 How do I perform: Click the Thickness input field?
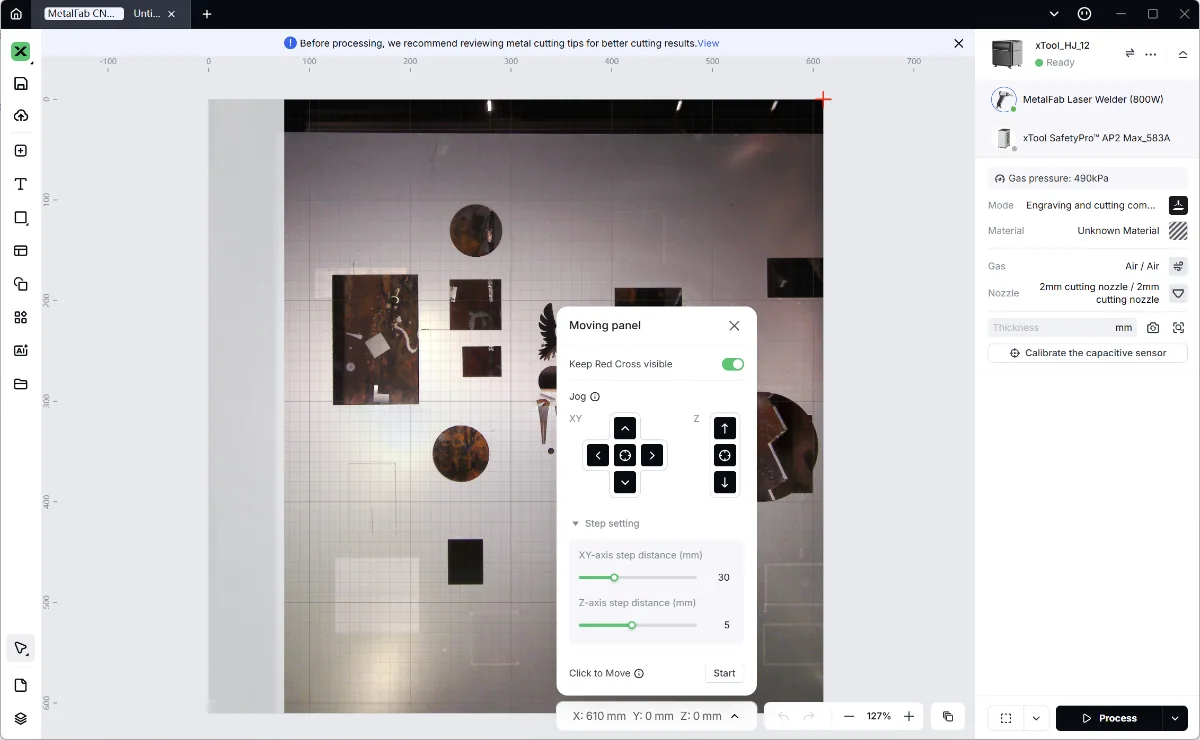[1062, 327]
